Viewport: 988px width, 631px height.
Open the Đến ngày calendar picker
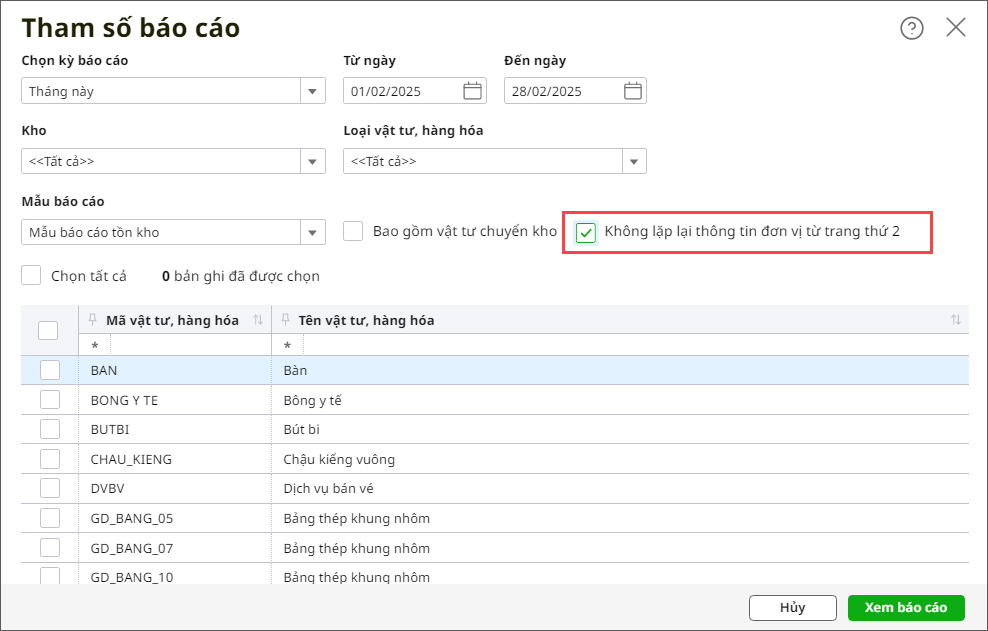[x=633, y=91]
